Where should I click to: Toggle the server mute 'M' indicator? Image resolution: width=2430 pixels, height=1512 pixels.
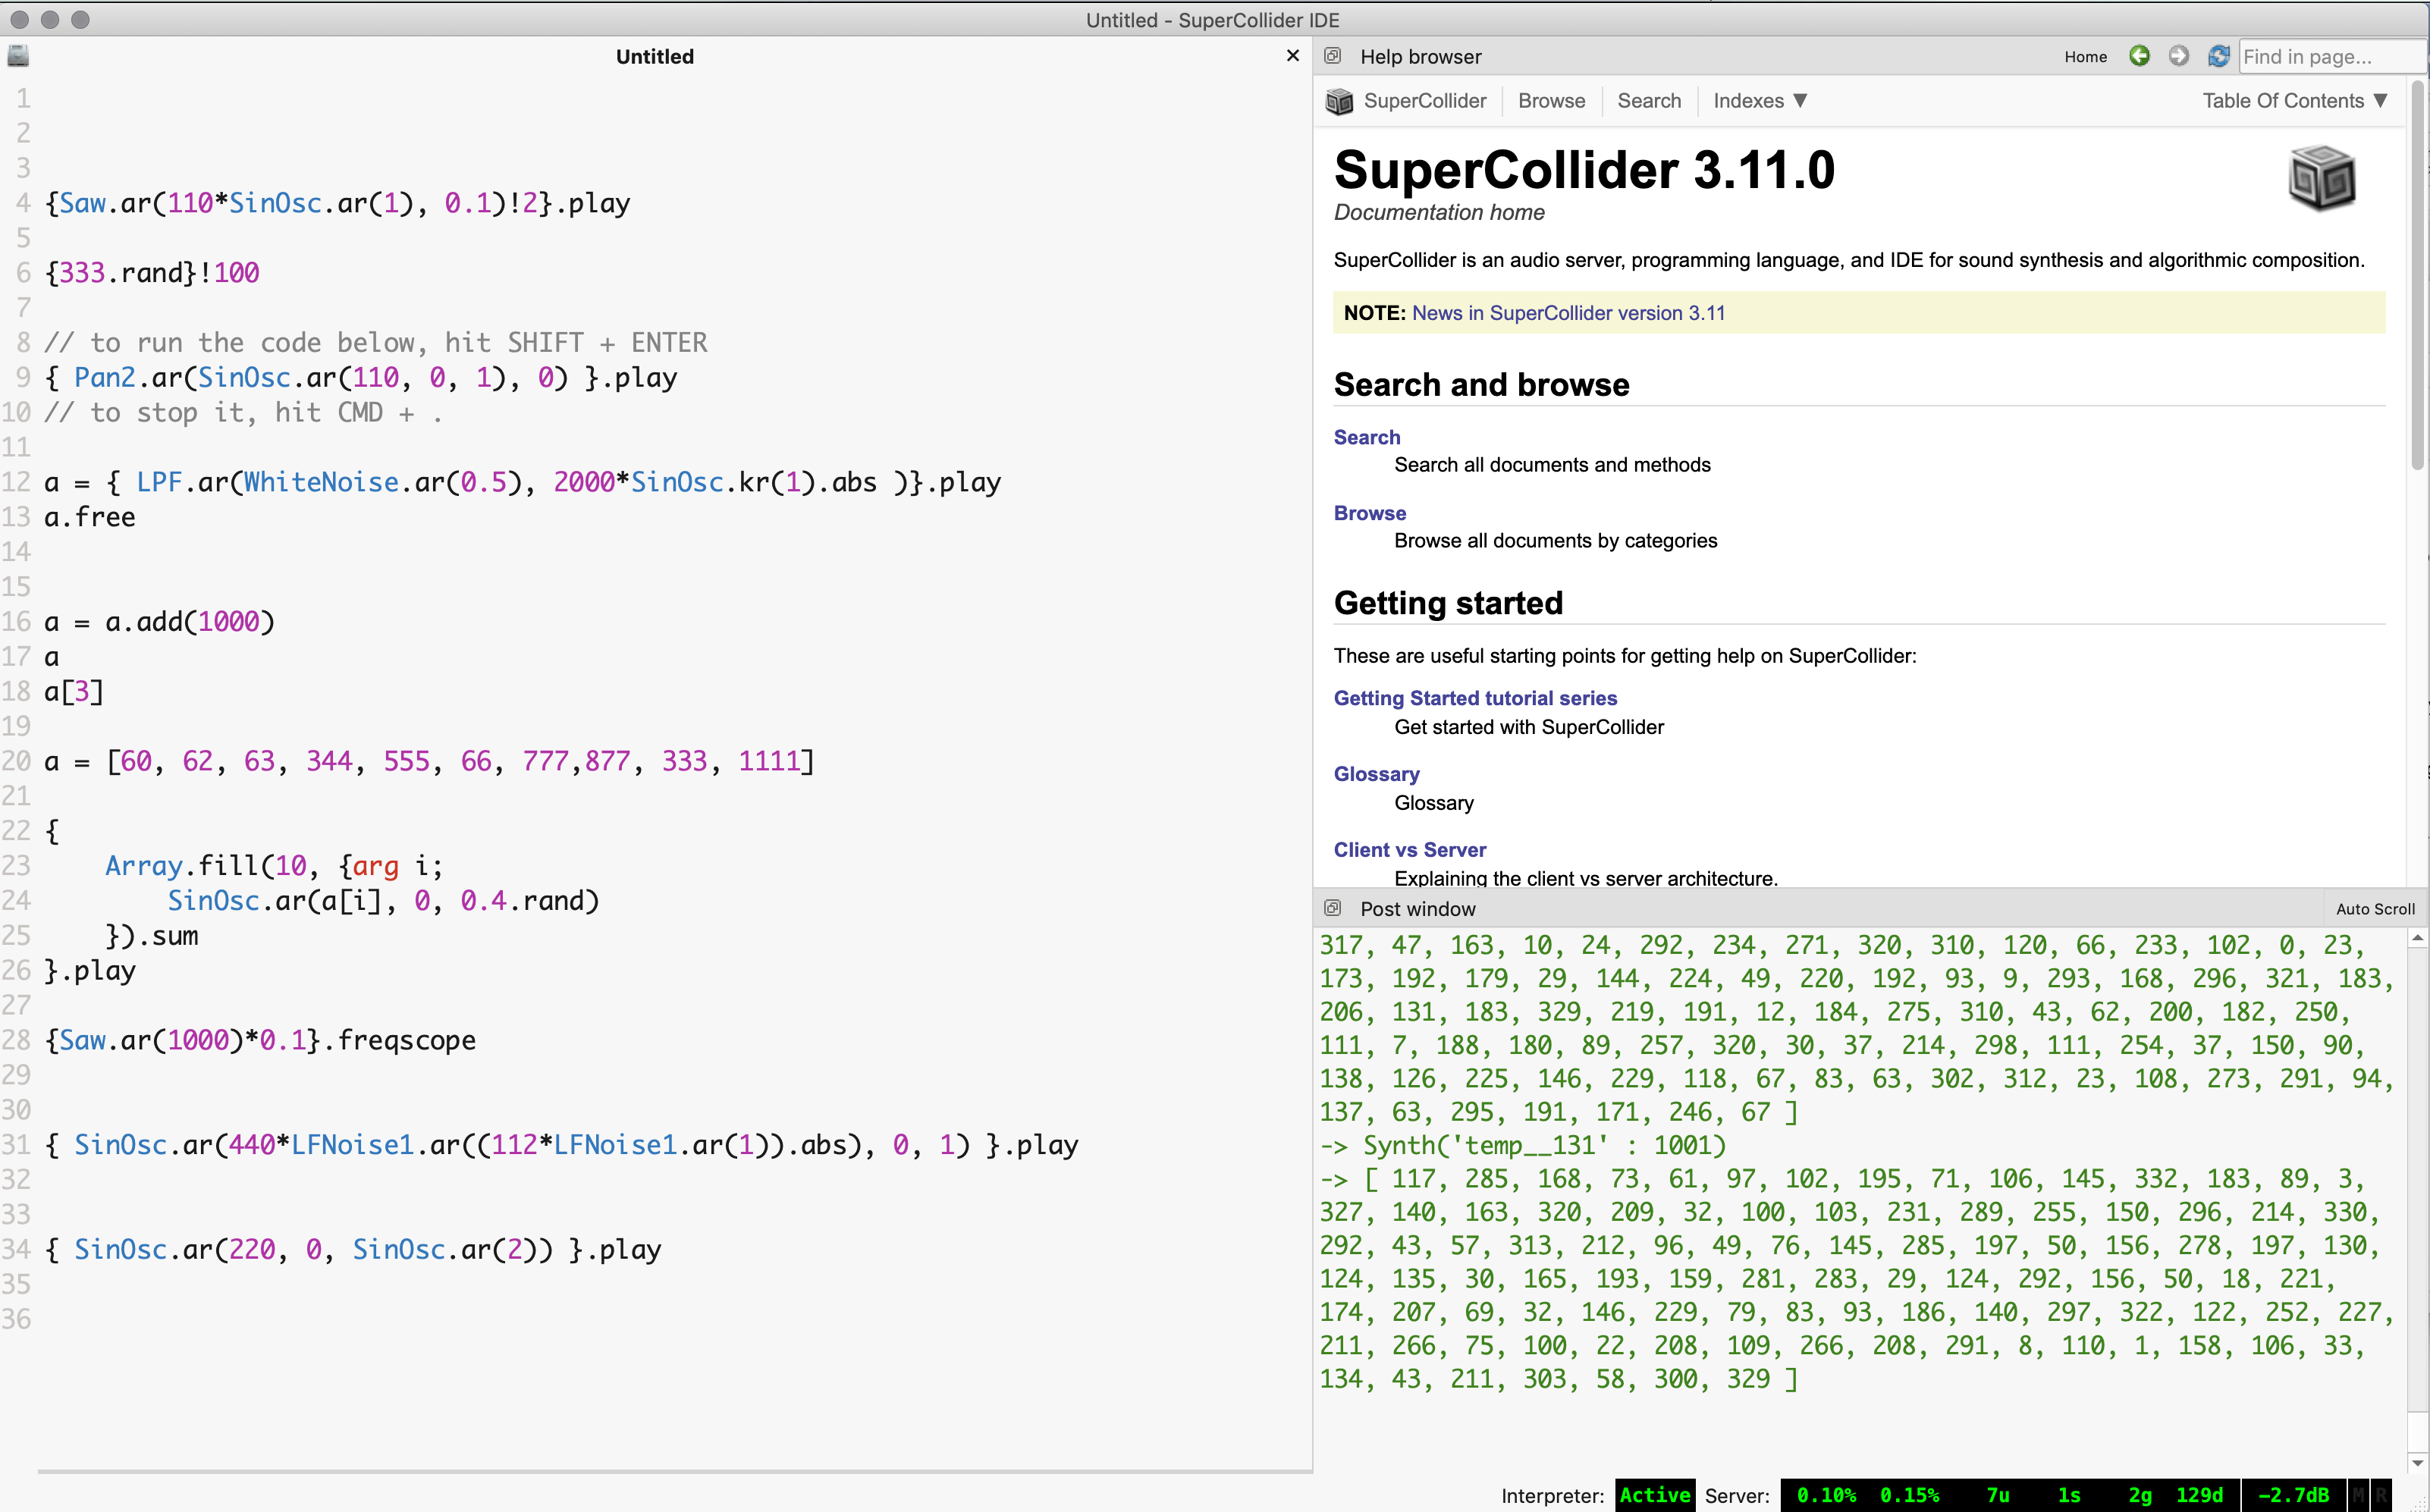[x=2358, y=1495]
